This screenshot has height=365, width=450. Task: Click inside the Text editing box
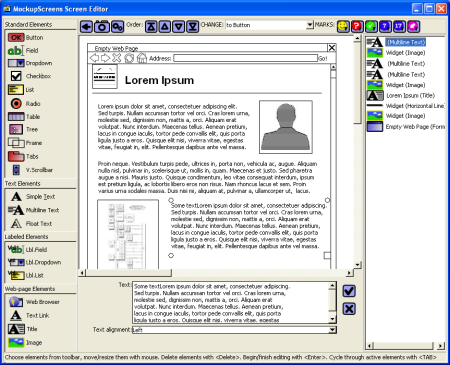pyautogui.click(x=231, y=303)
